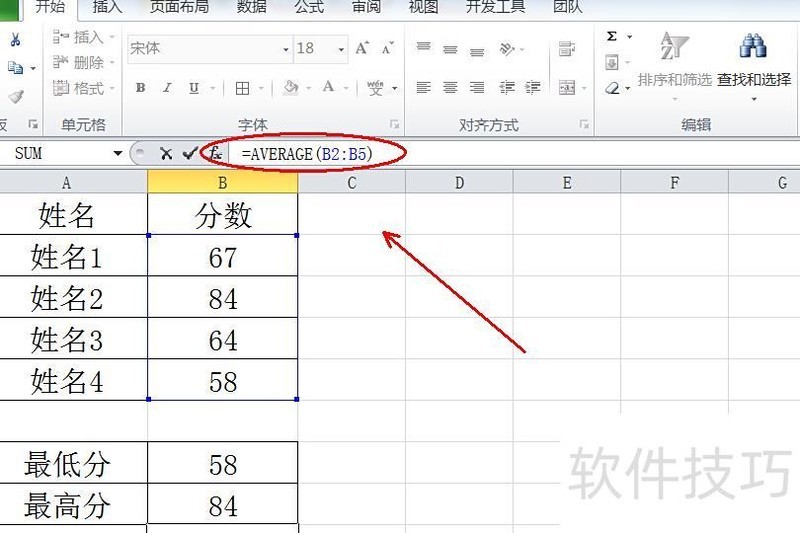Click the text Orientation icon
Screen dimensions: 800x533
point(507,49)
